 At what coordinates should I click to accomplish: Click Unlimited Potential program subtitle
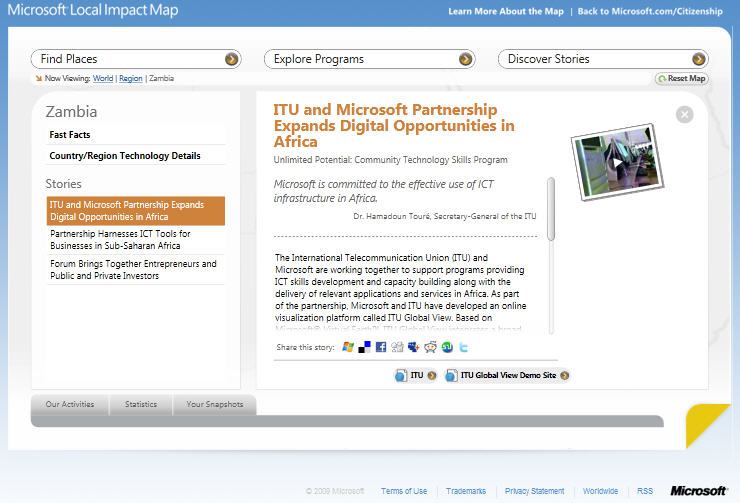point(390,160)
